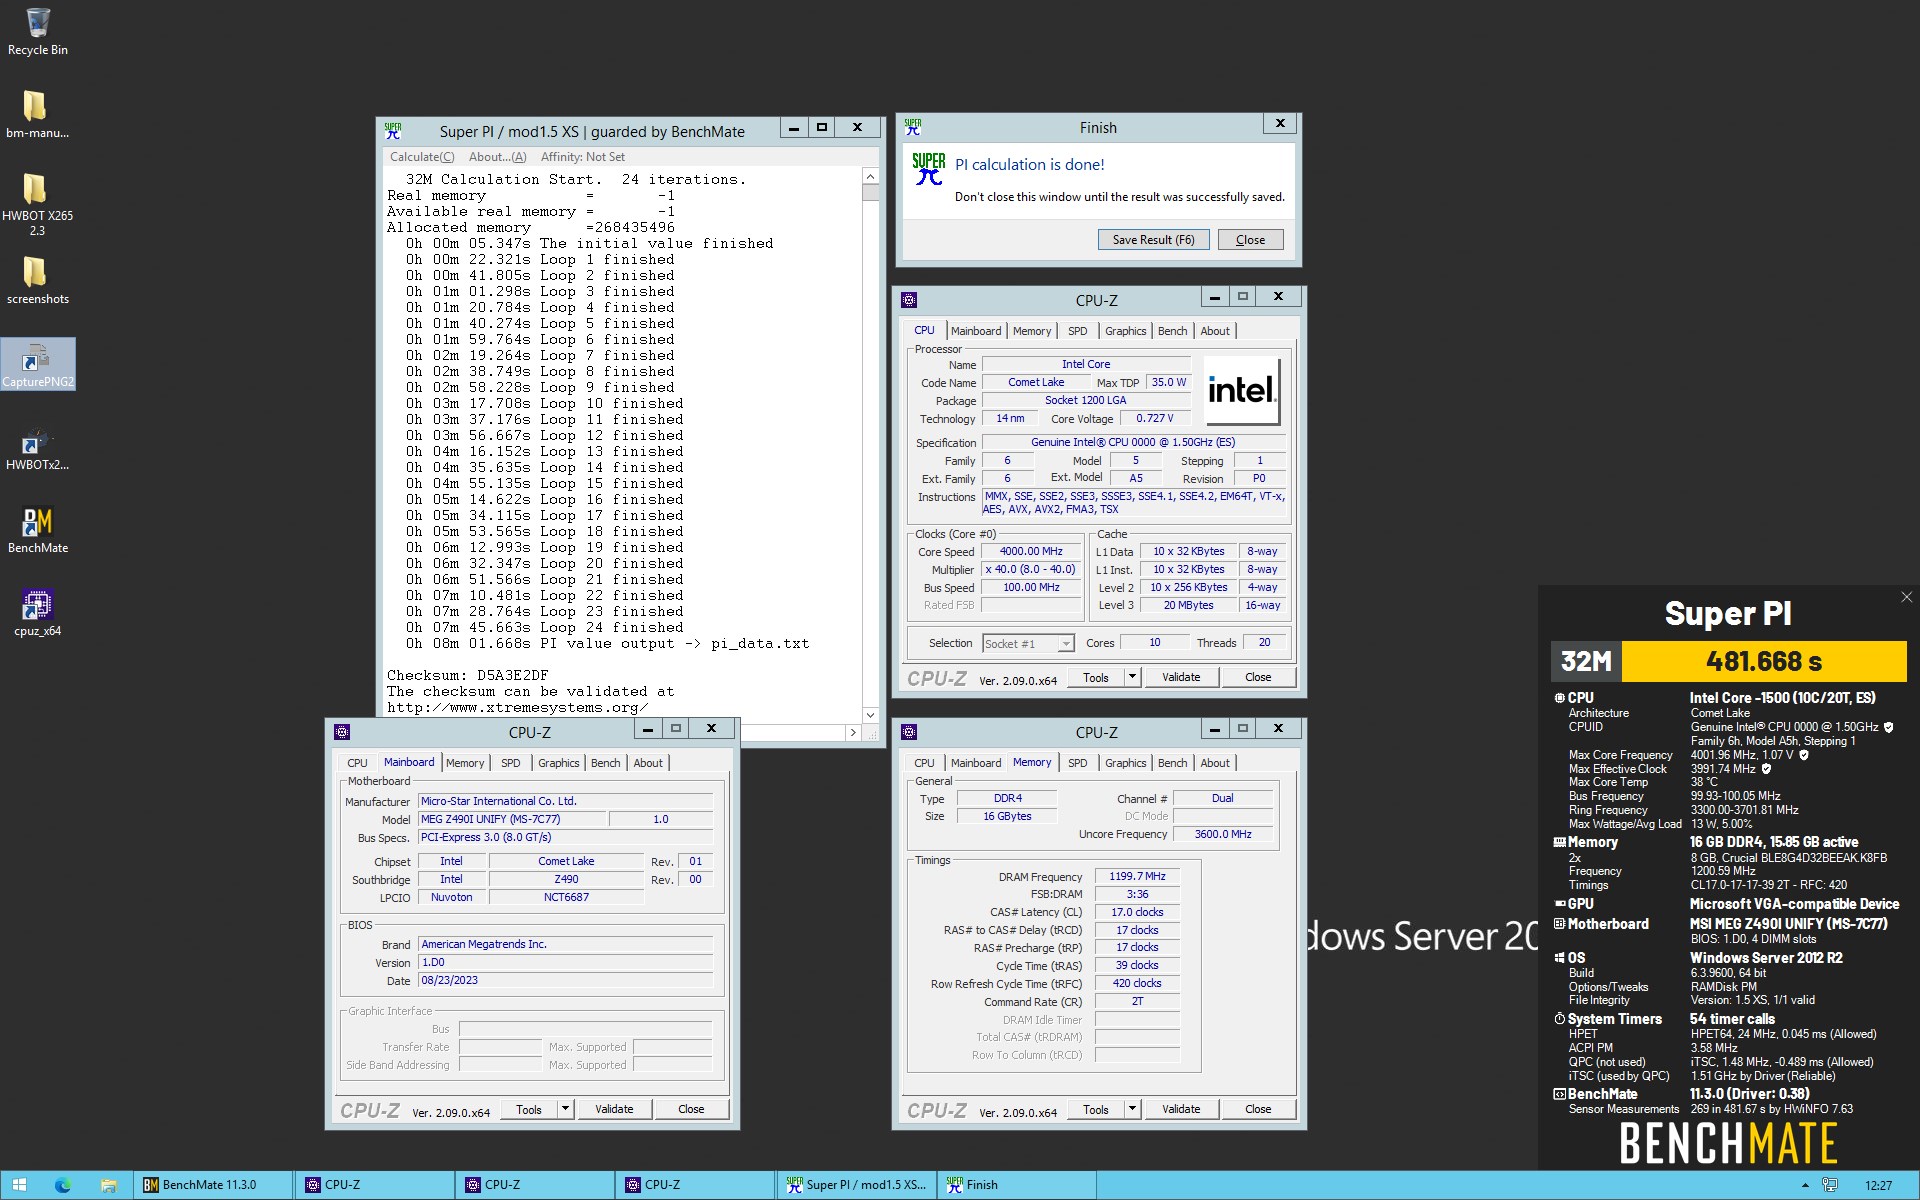Click Close in the Finish dialog
This screenshot has width=1920, height=1200.
[1250, 240]
